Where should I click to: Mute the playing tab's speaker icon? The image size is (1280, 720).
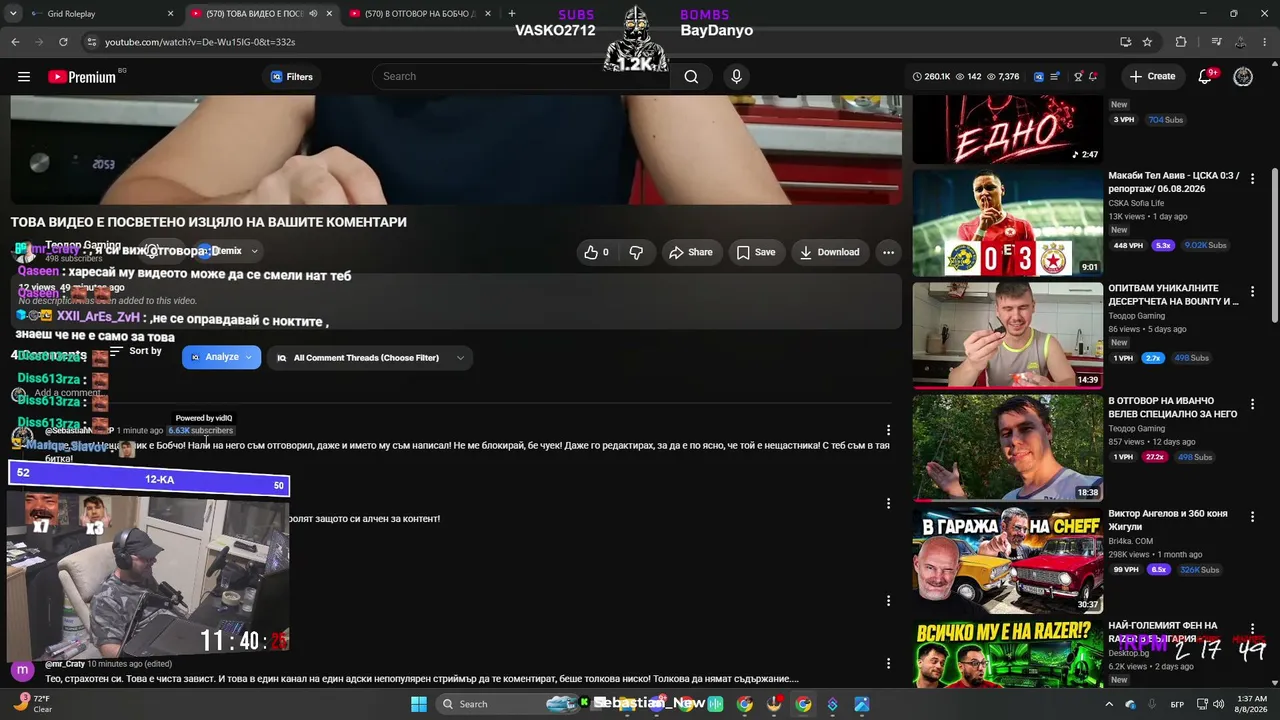point(313,14)
